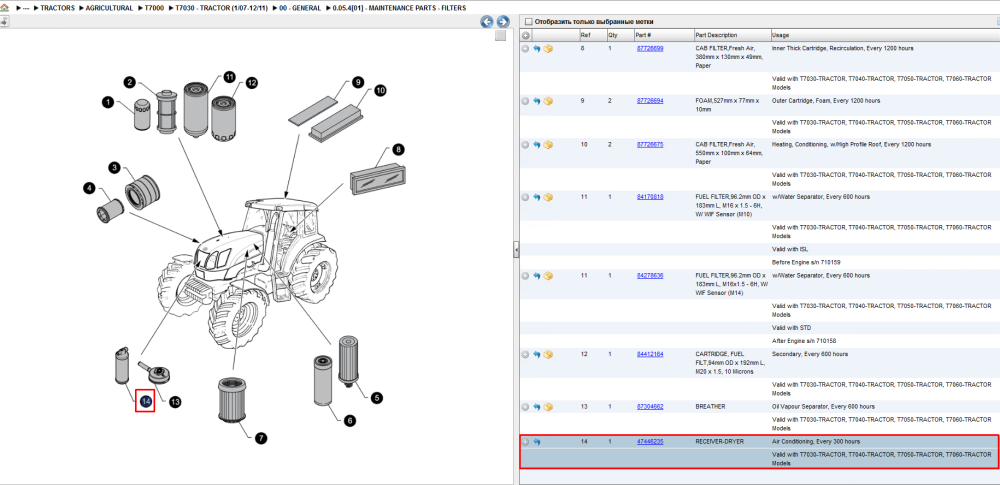Open part number link 87304662

tap(650, 407)
